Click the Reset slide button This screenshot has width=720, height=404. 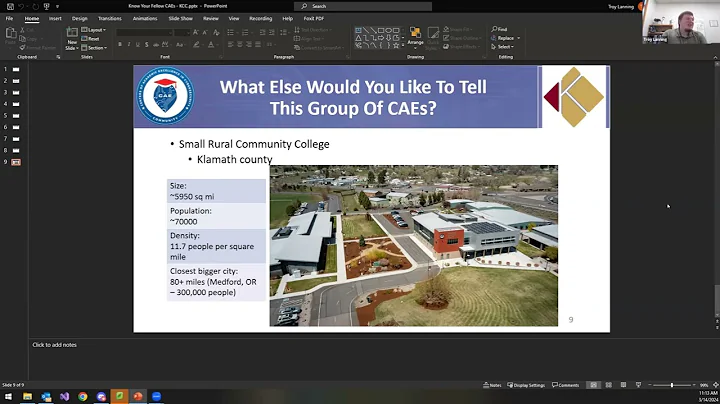(90, 39)
